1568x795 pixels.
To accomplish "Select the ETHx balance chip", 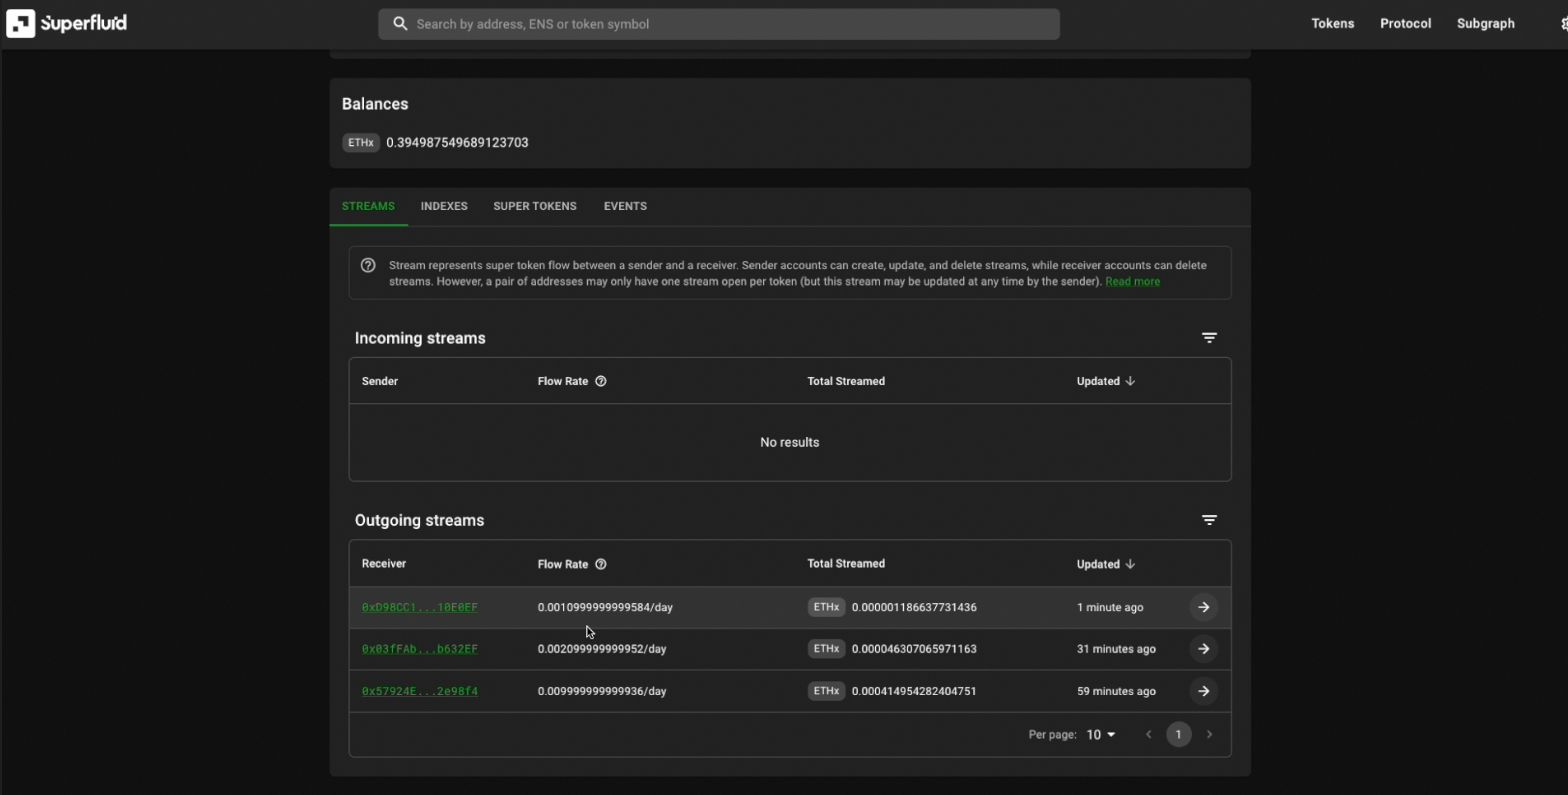I will pyautogui.click(x=361, y=143).
